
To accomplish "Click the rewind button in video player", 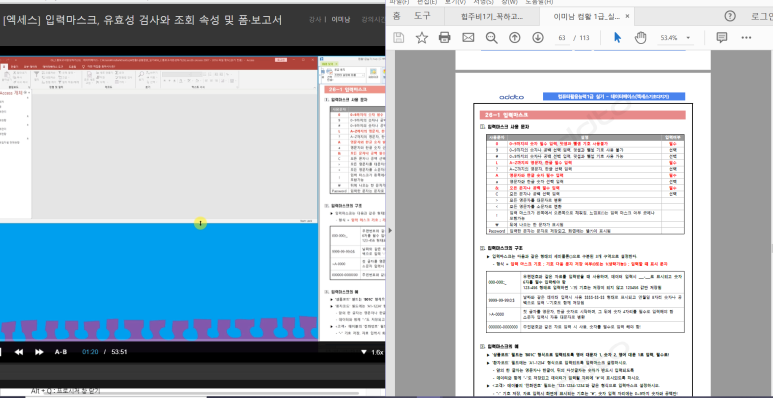I will pyautogui.click(x=19, y=352).
